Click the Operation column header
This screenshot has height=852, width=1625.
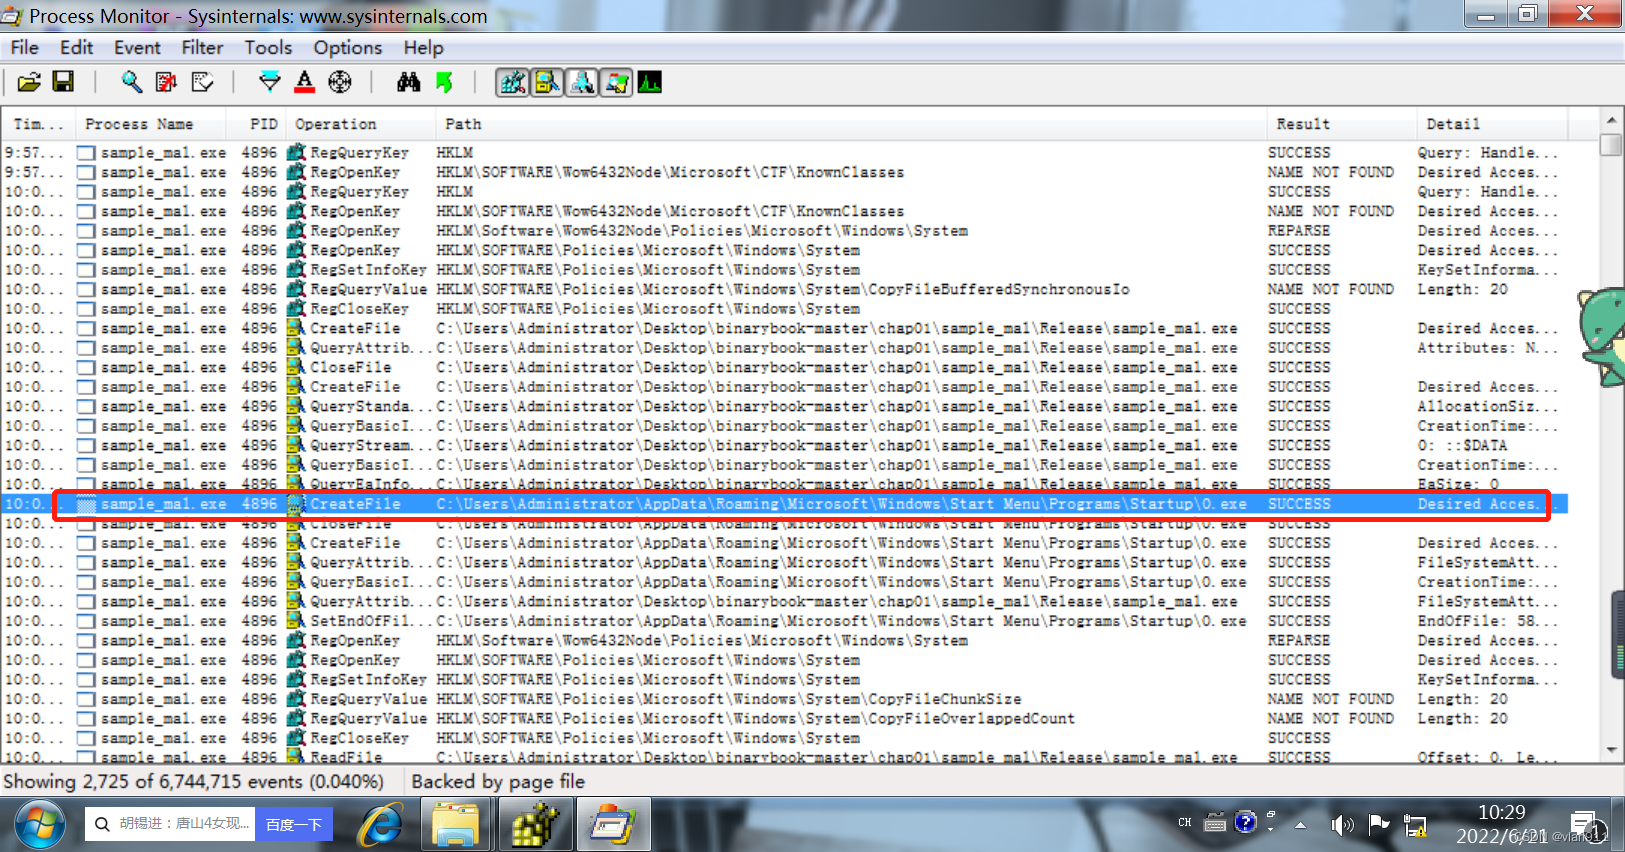(x=360, y=124)
